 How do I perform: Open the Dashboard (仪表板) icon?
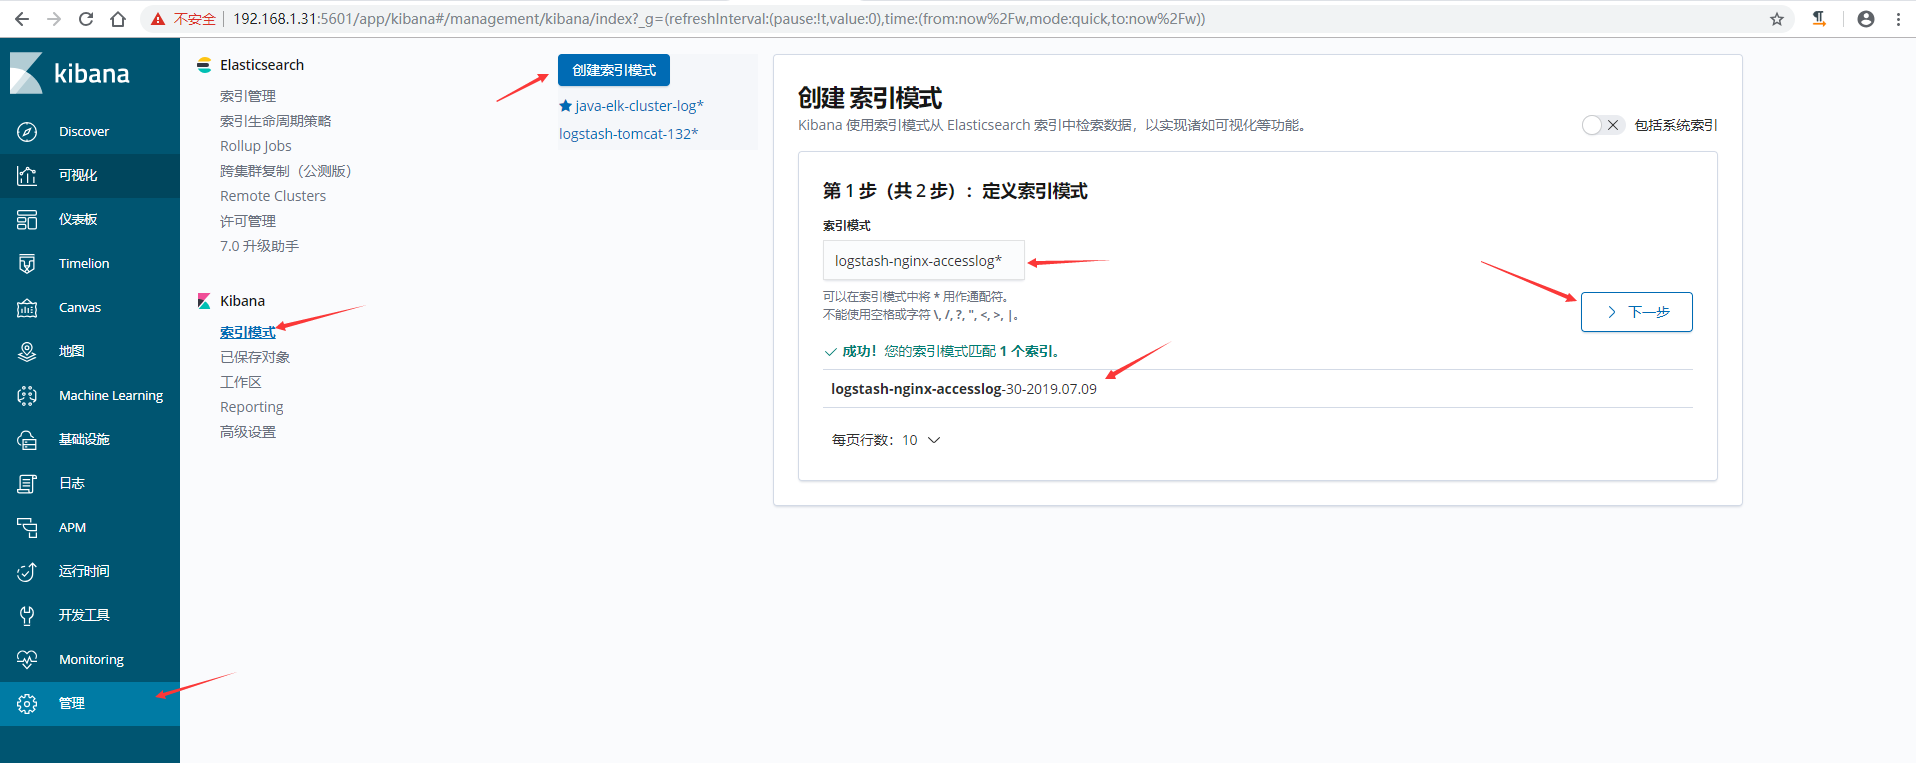pyautogui.click(x=27, y=220)
